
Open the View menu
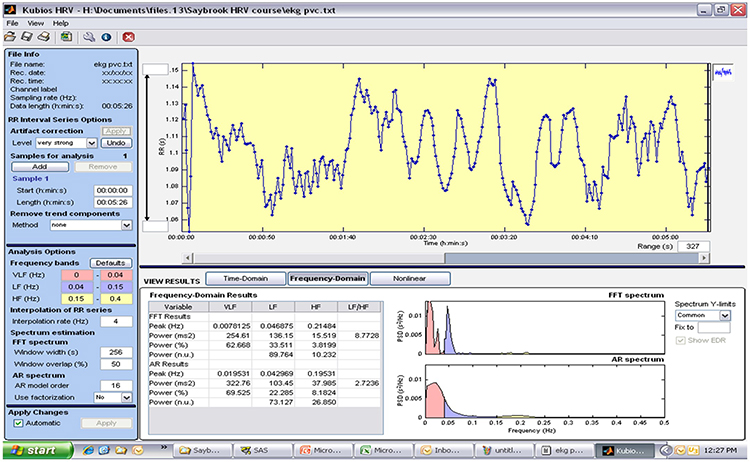[x=35, y=22]
